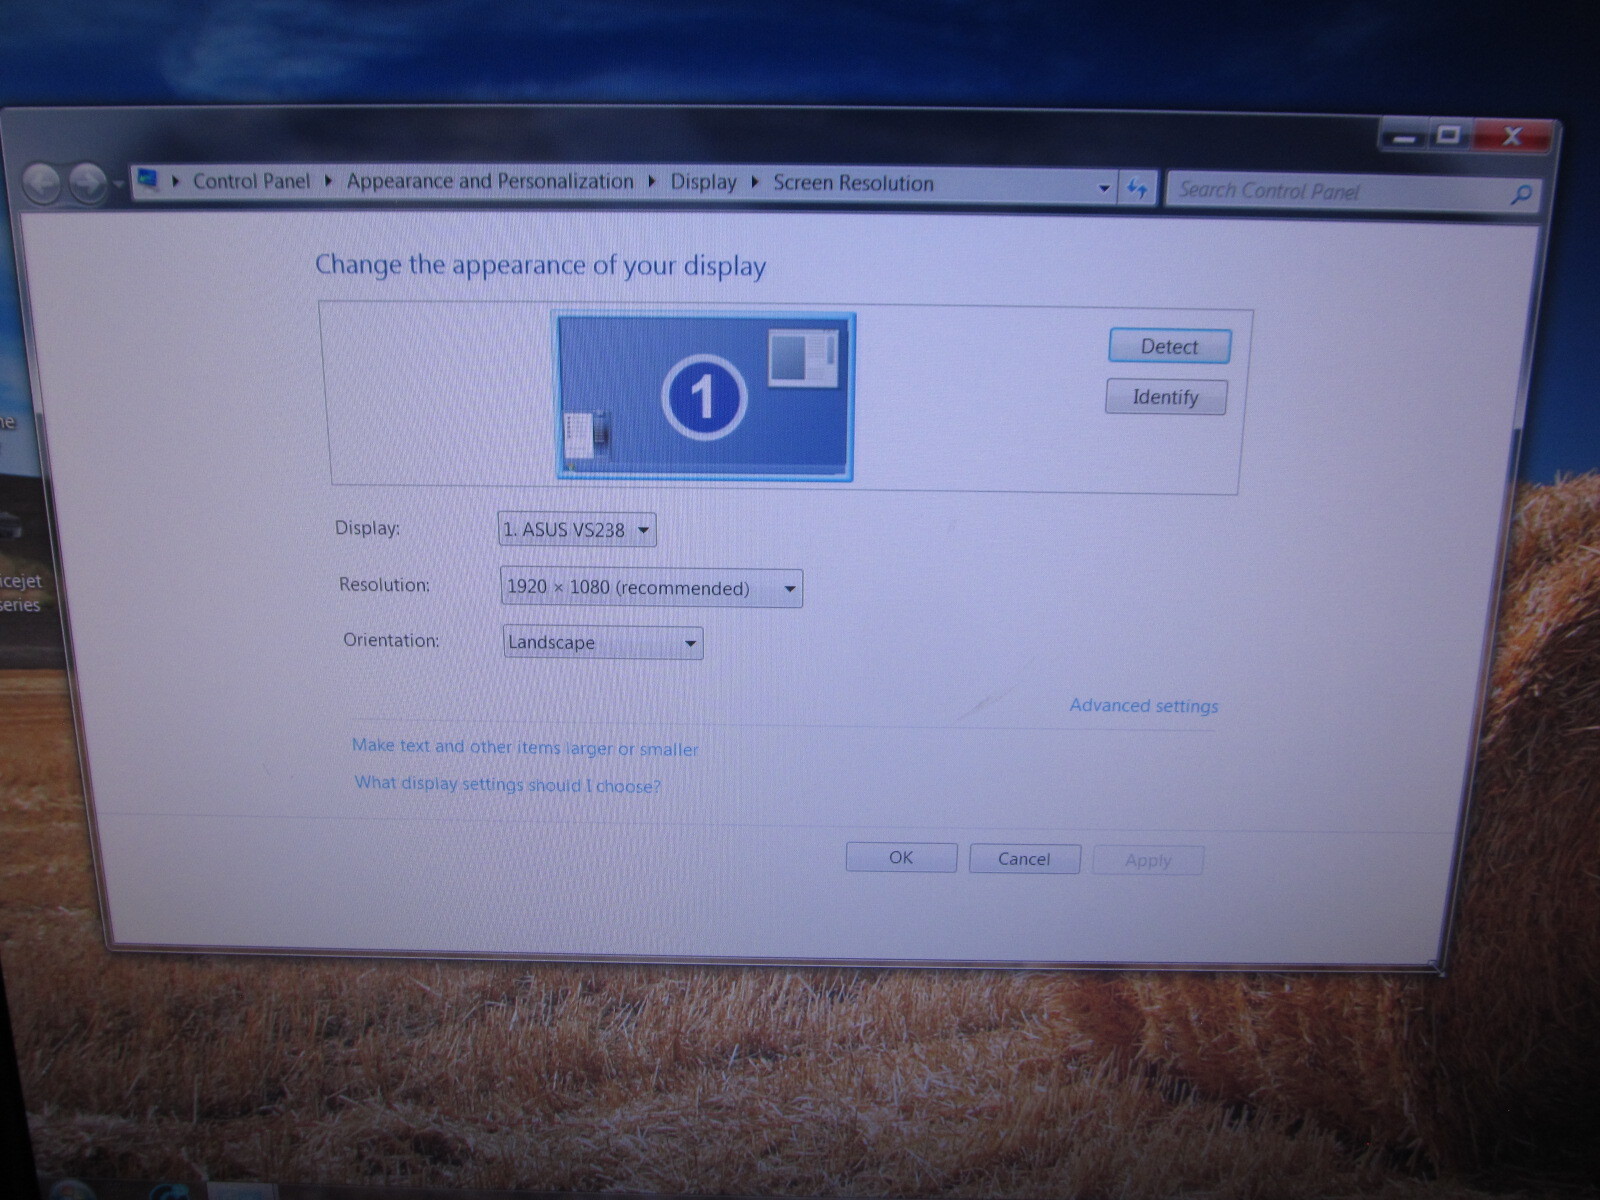The image size is (1600, 1200).
Task: Maximize the Screen Resolution window
Action: point(1448,135)
